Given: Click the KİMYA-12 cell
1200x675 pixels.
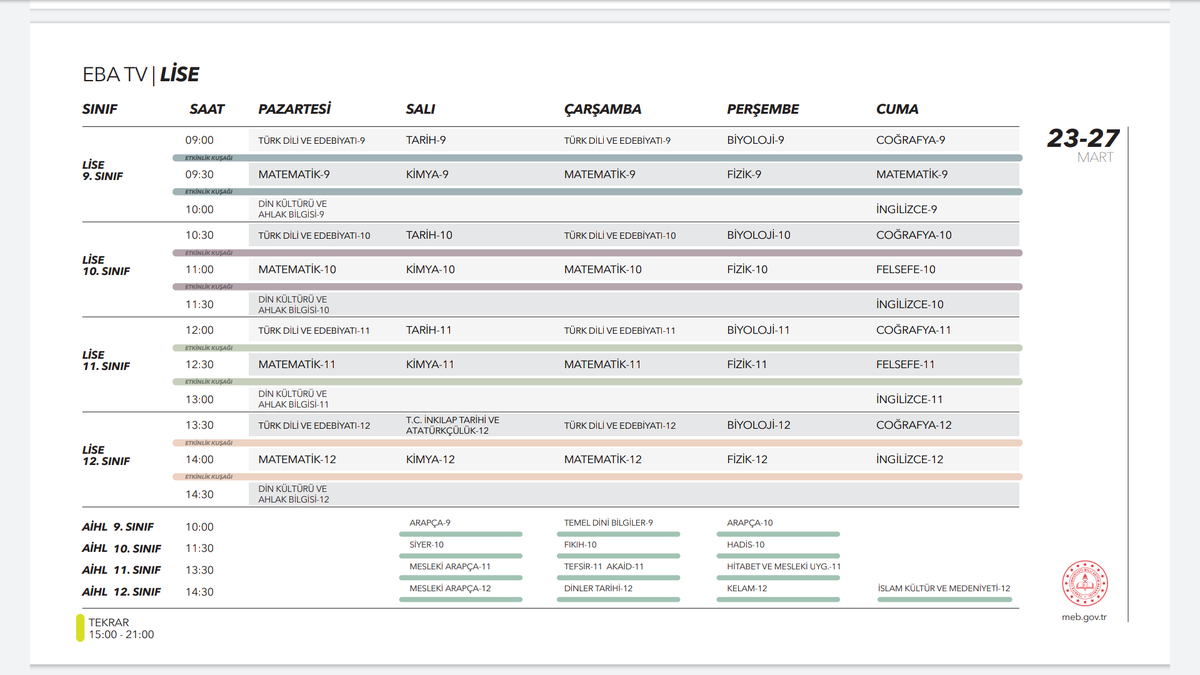Looking at the screenshot, I should (x=430, y=459).
